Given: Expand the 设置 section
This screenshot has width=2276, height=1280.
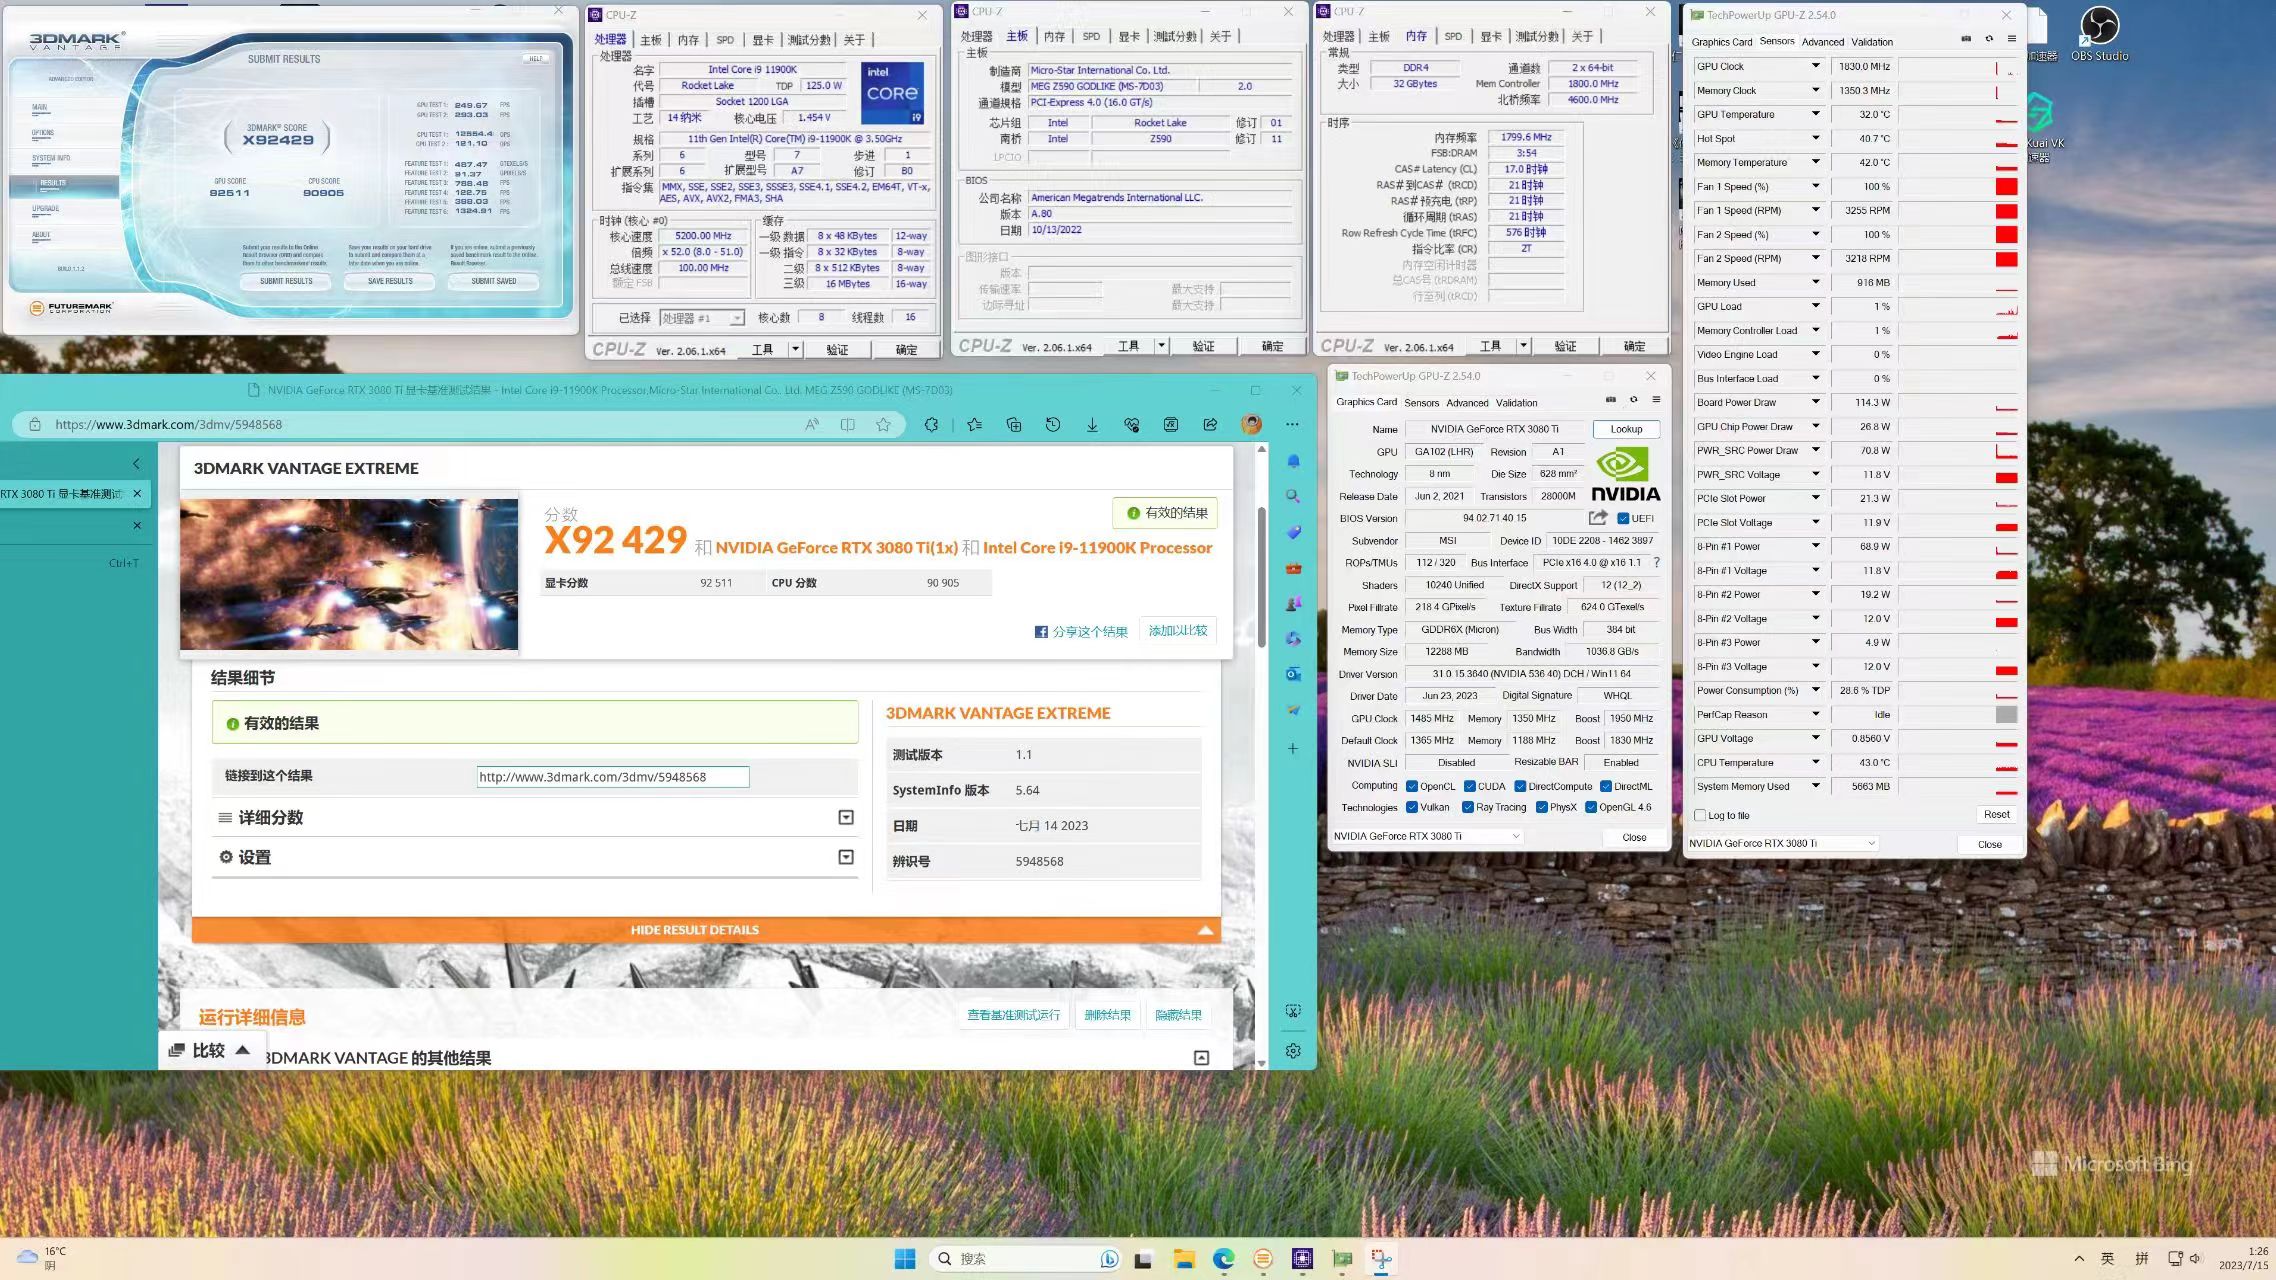Looking at the screenshot, I should [x=846, y=857].
